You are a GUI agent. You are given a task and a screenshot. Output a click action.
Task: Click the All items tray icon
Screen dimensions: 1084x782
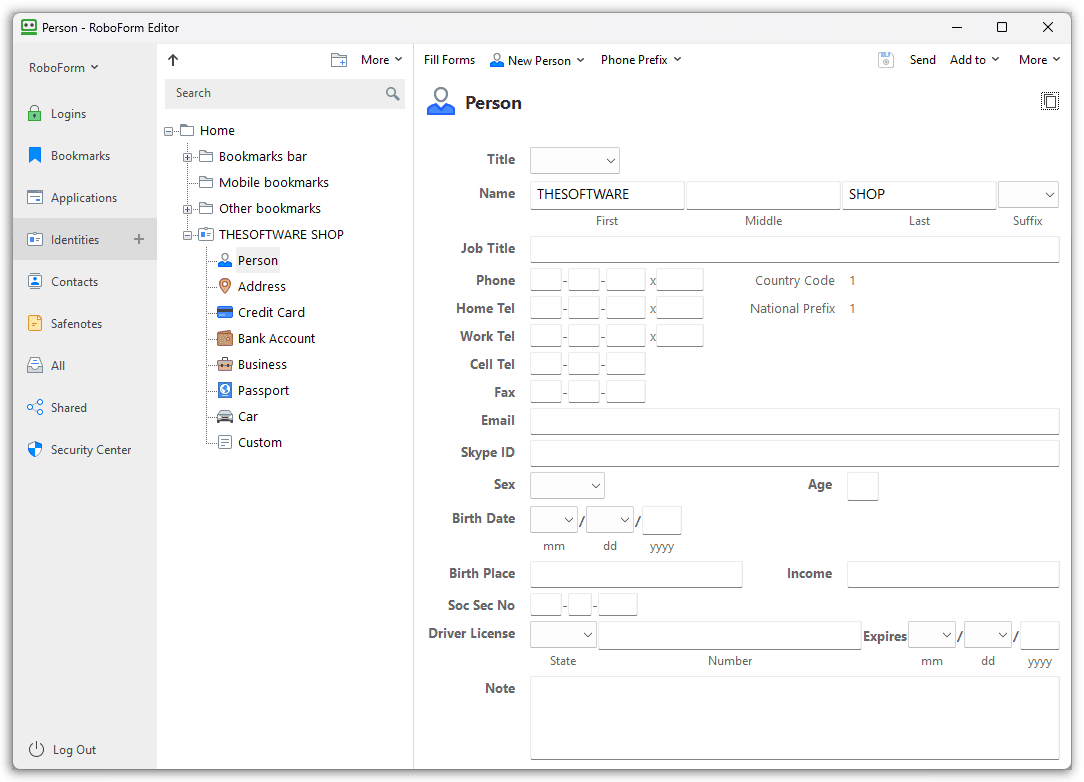tap(35, 366)
